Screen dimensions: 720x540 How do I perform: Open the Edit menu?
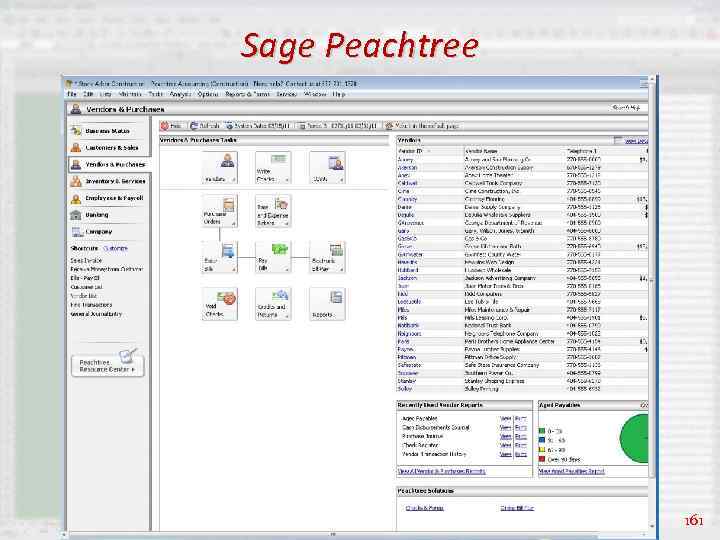click(88, 94)
